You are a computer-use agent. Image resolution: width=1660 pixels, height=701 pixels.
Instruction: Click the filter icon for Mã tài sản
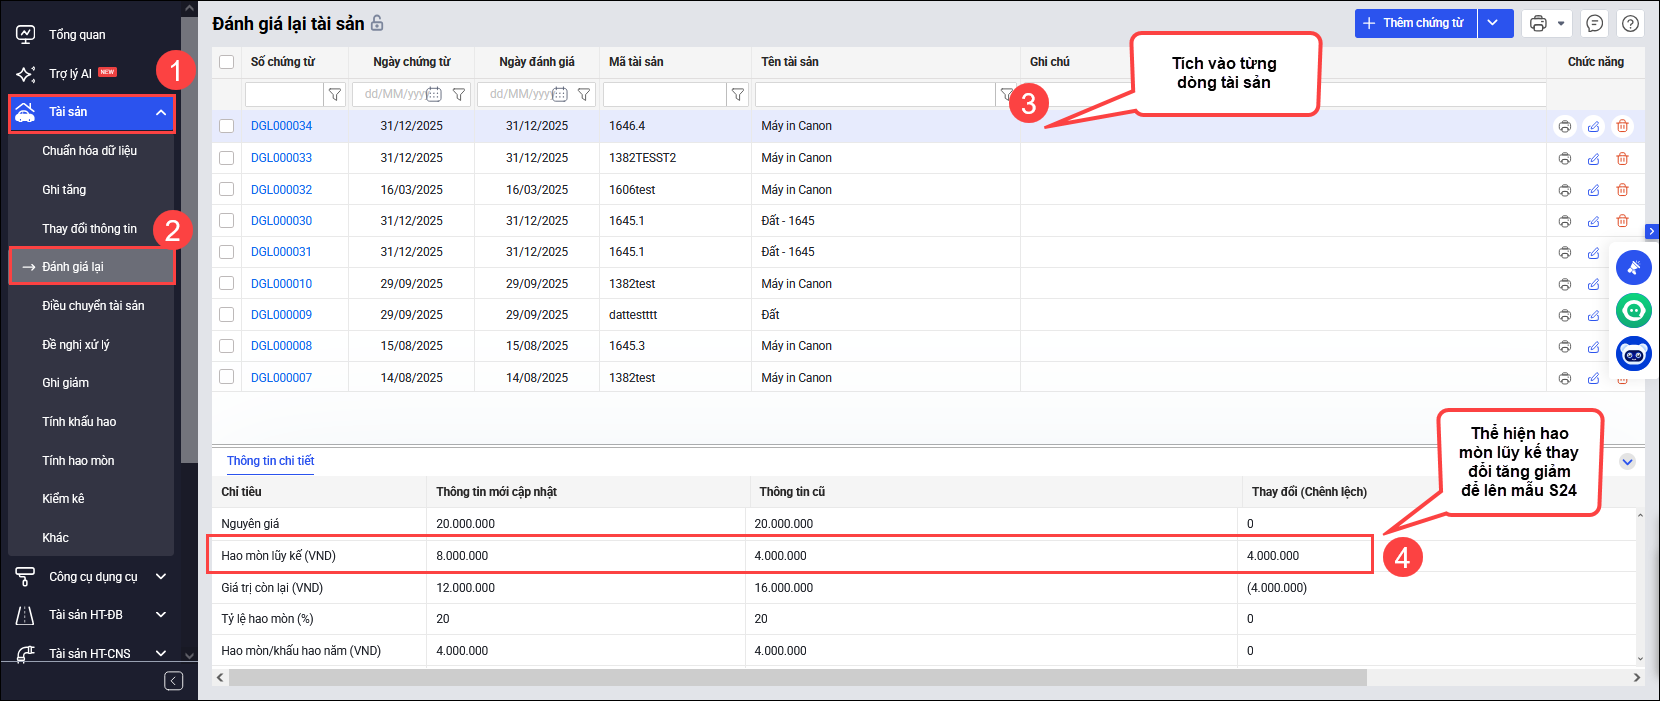(737, 94)
